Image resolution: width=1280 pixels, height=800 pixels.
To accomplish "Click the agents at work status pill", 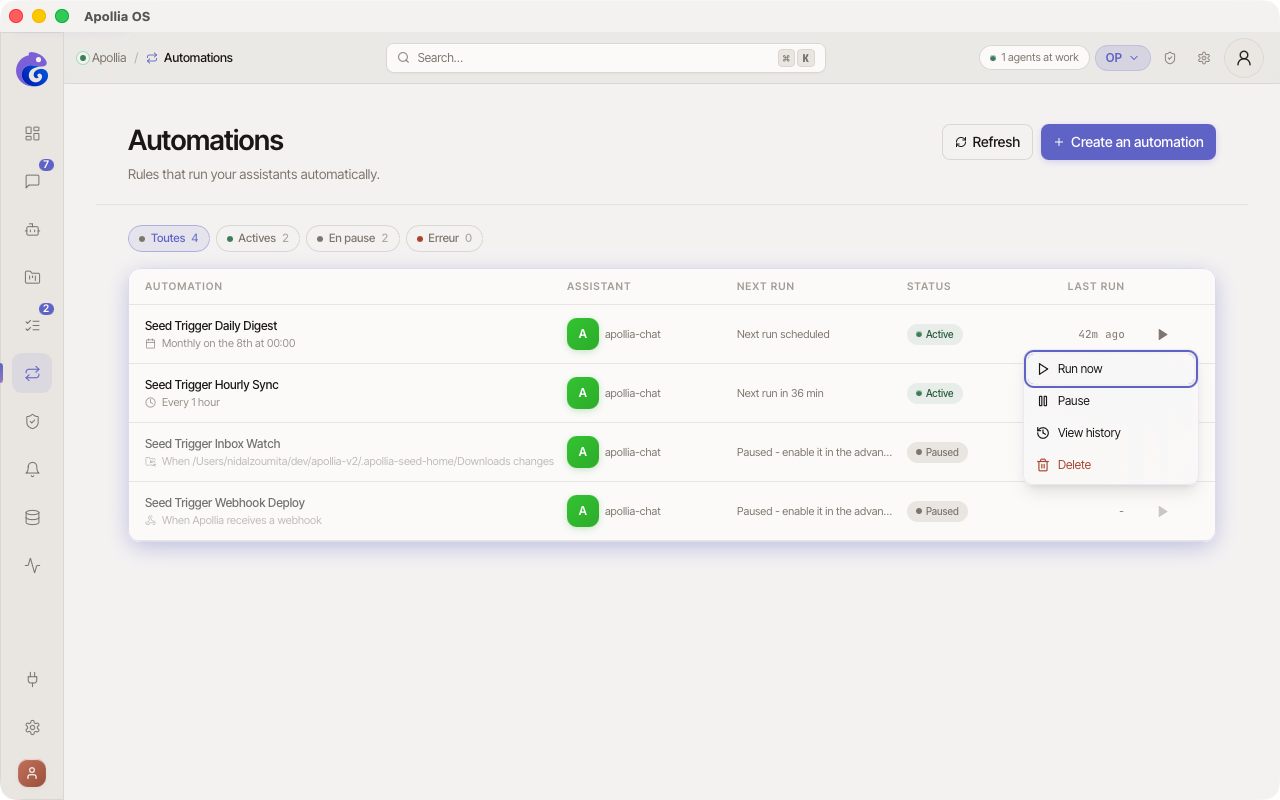I will point(1034,58).
